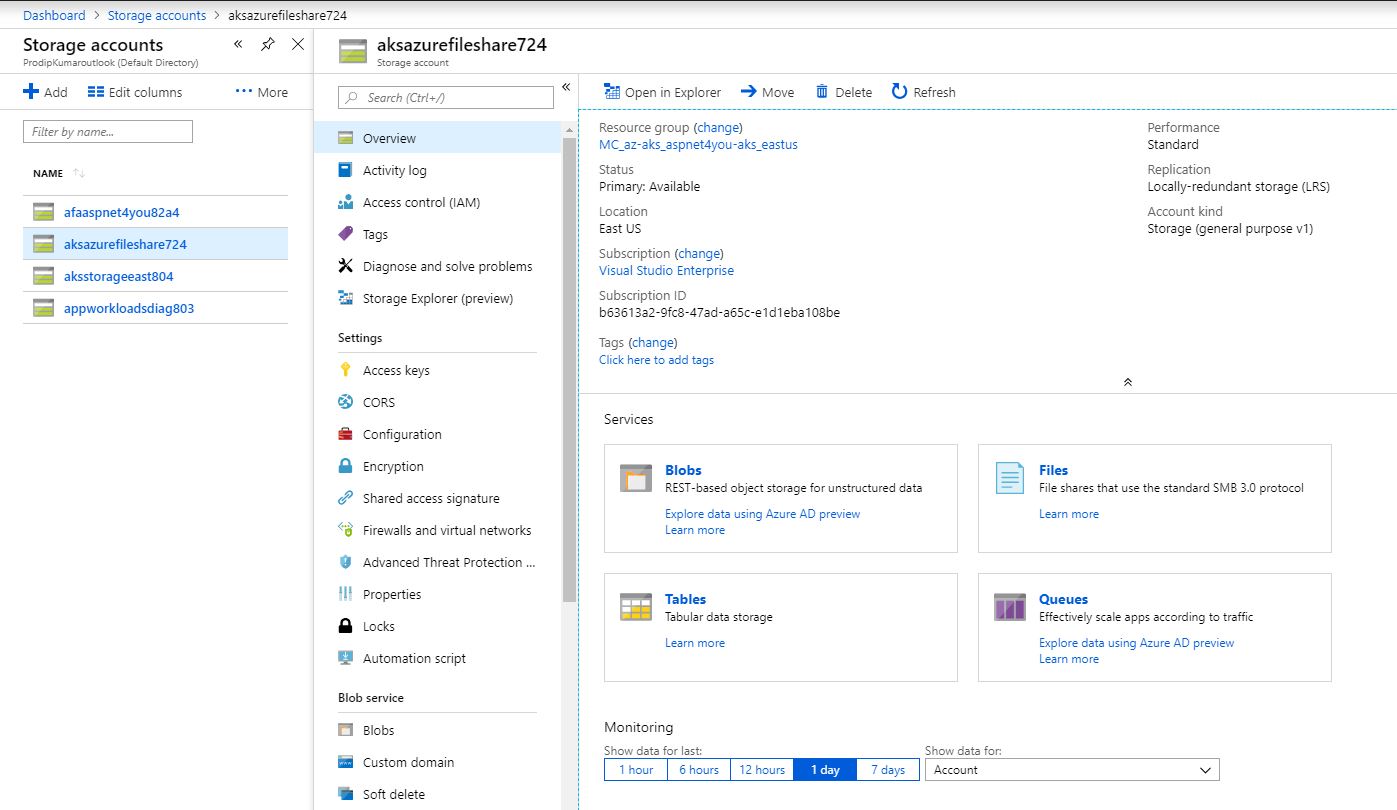Click Learn more under Files
This screenshot has height=810, width=1397.
(1068, 514)
